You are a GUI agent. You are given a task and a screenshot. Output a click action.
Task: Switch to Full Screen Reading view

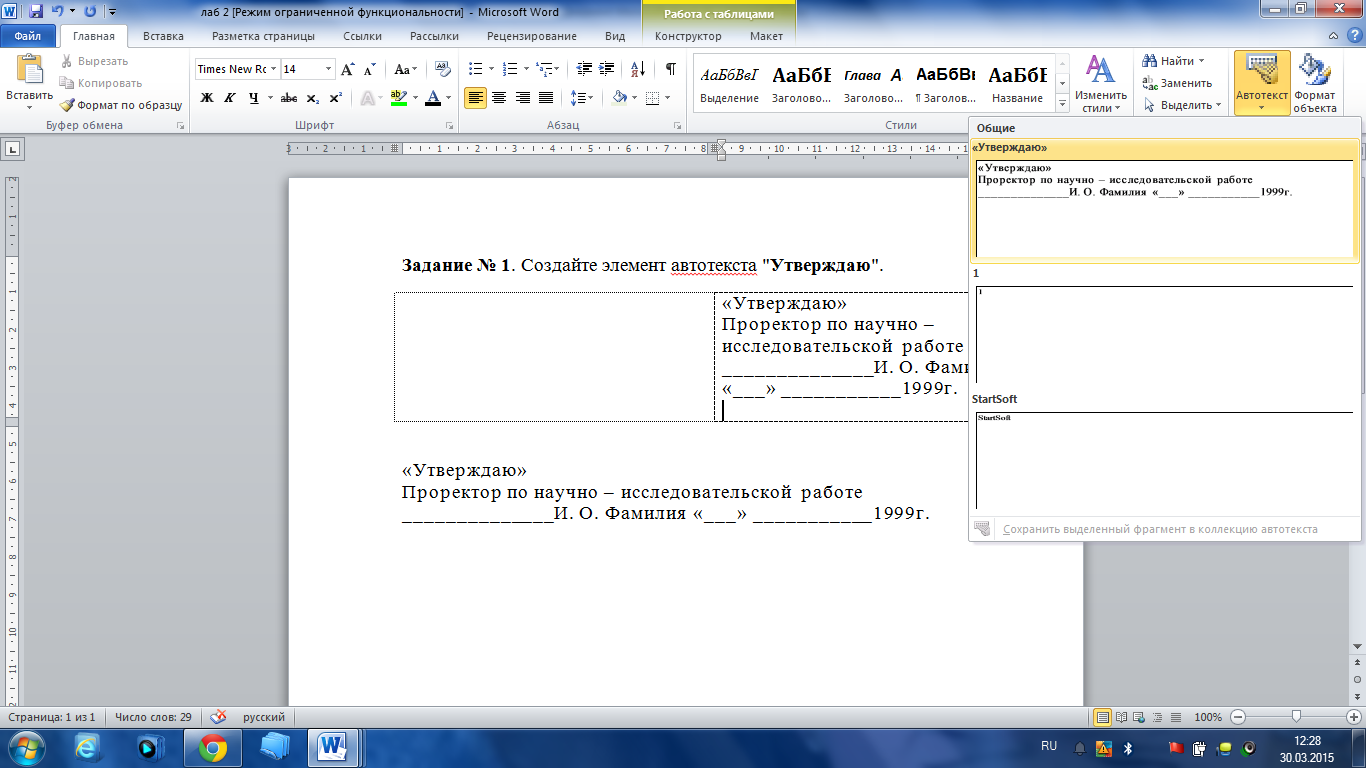coord(1123,717)
